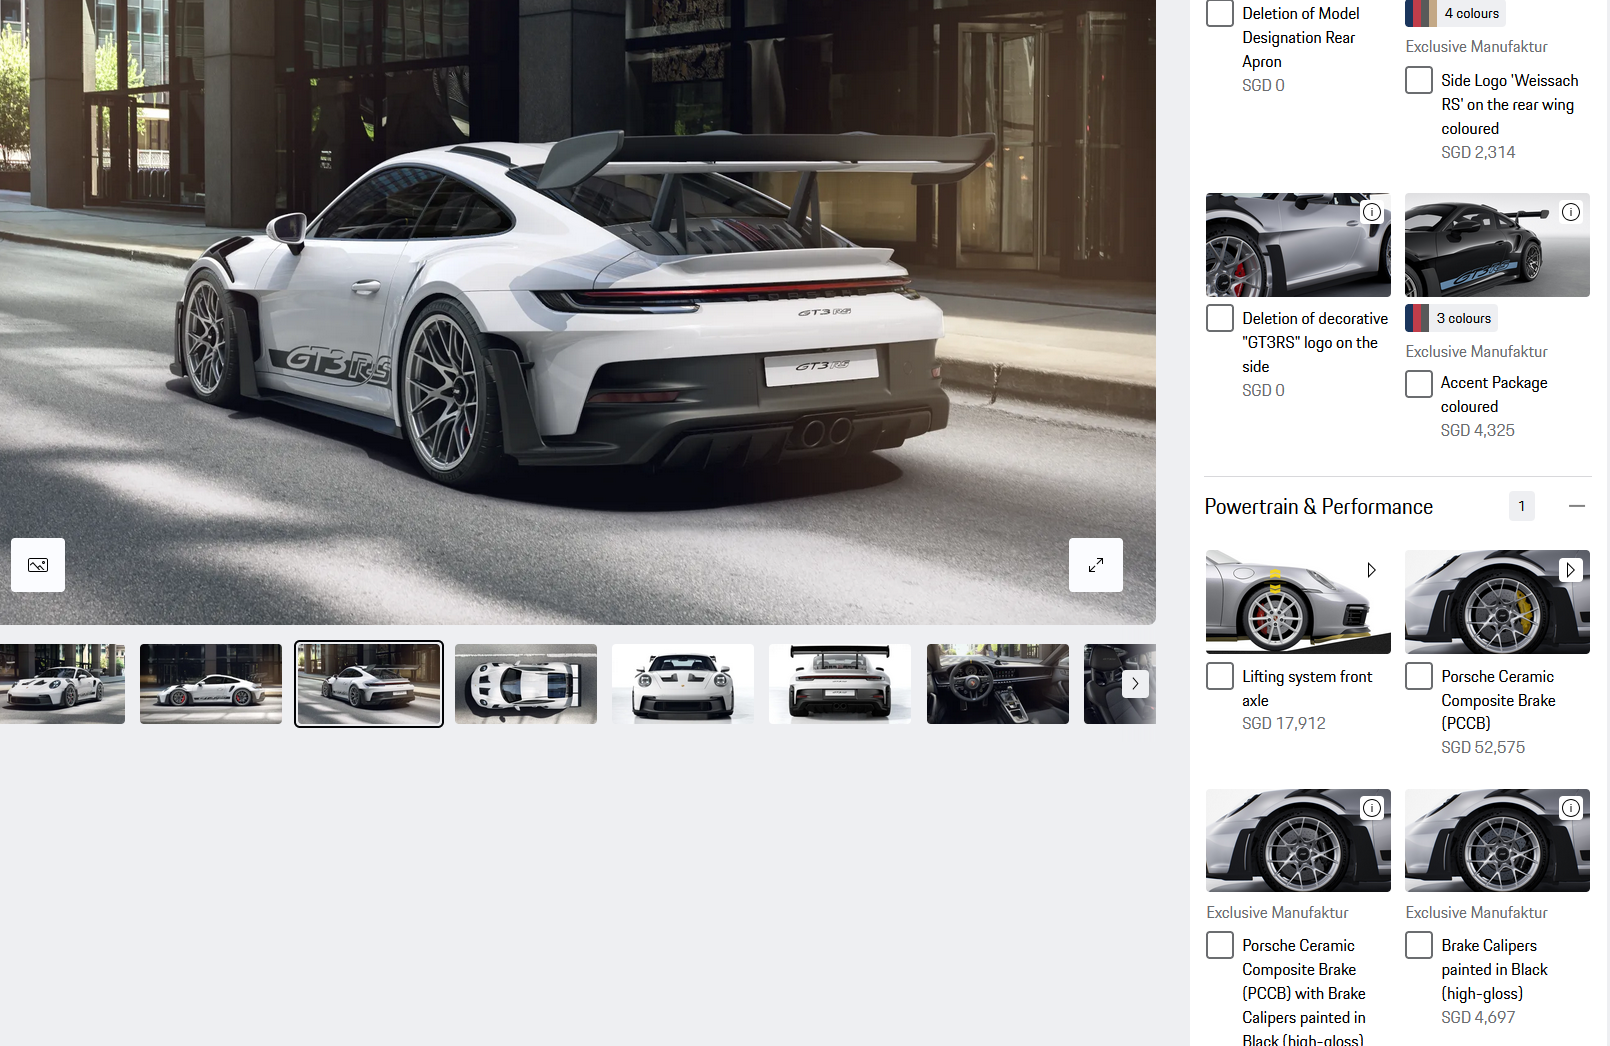Image resolution: width=1610 pixels, height=1046 pixels.
Task: Click the SGD 4,697 price text
Action: (1478, 1017)
